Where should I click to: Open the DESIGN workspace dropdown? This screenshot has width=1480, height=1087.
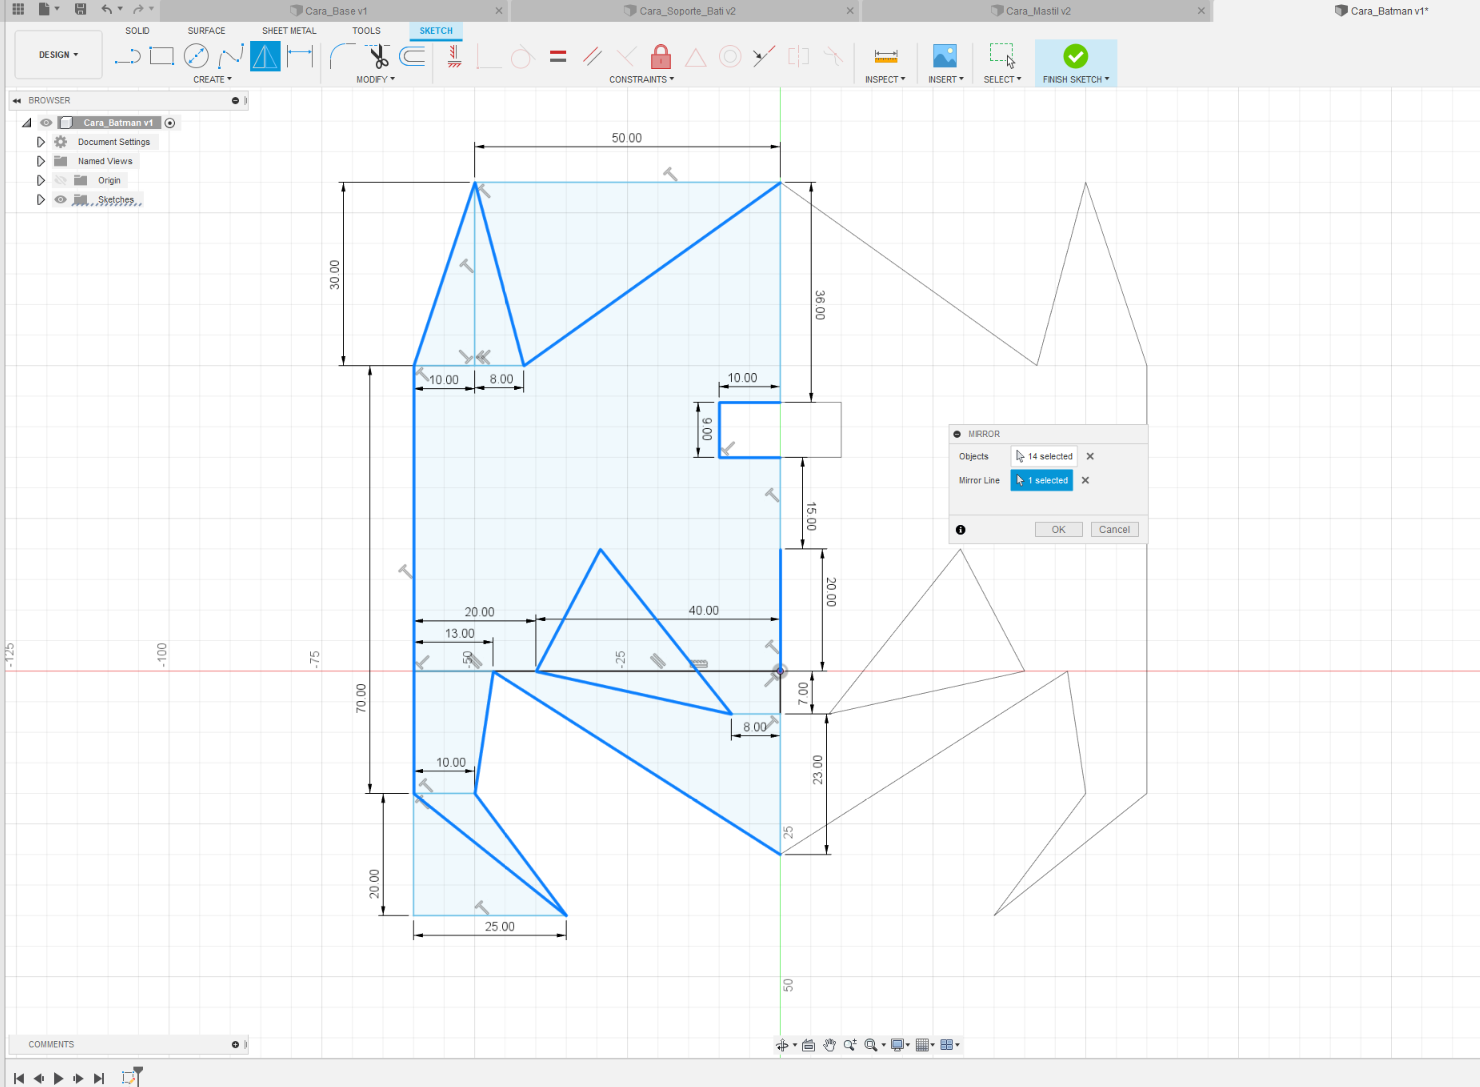pos(58,55)
